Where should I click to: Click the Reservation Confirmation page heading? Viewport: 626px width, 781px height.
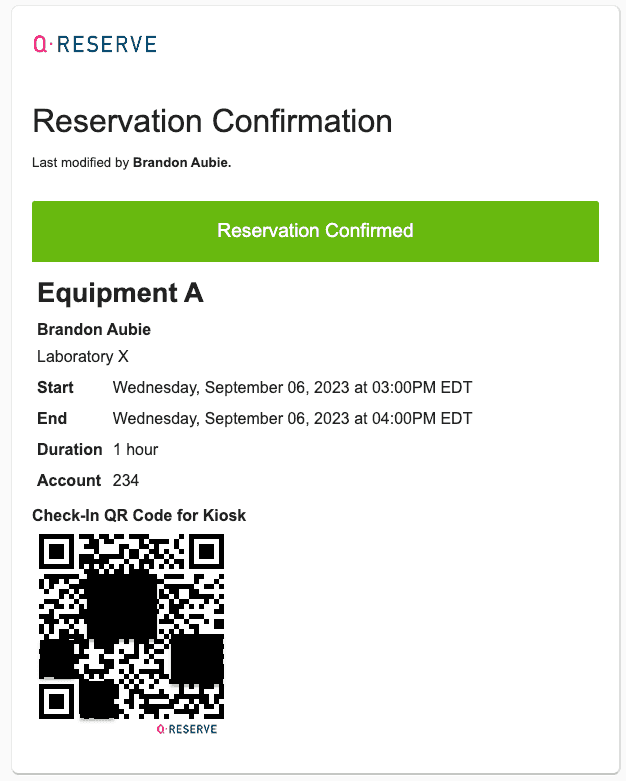[x=212, y=122]
